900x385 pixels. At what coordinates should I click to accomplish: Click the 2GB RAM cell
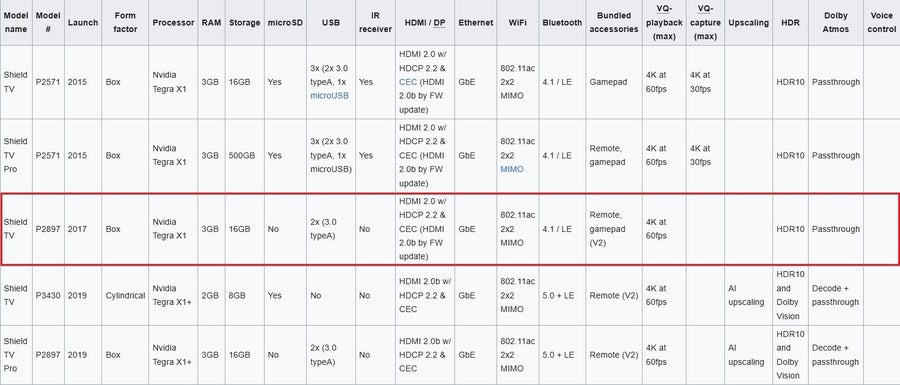pyautogui.click(x=211, y=295)
